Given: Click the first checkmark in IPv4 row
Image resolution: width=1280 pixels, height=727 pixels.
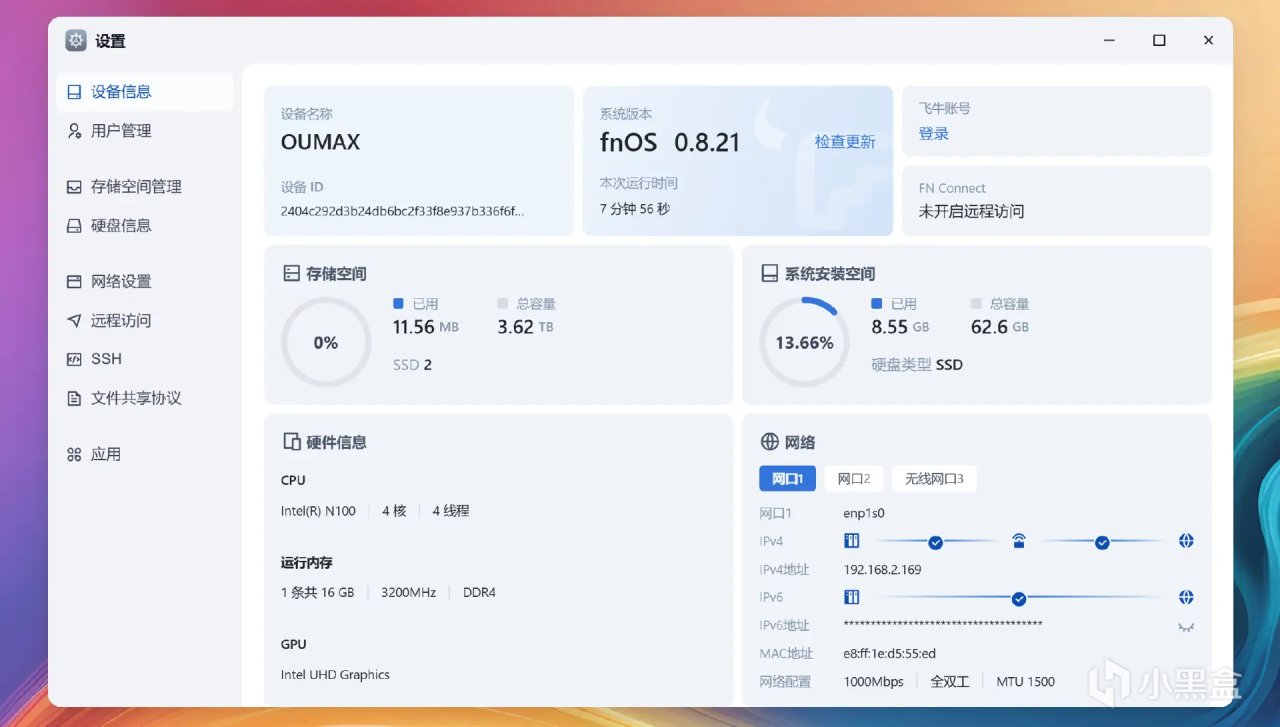Looking at the screenshot, I should (x=935, y=542).
